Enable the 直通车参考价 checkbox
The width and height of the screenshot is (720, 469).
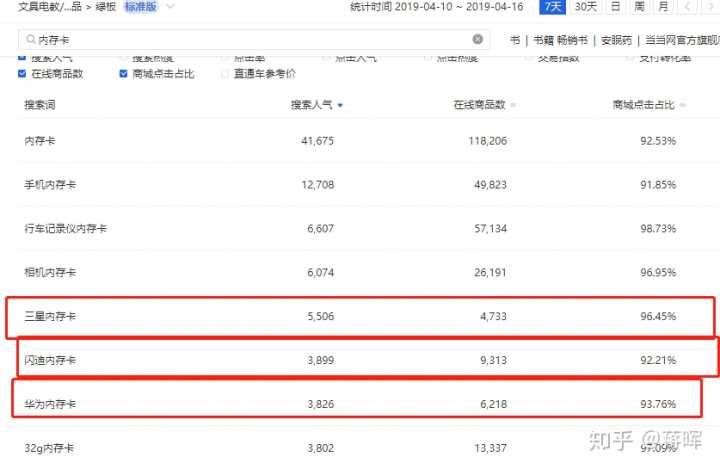[223, 73]
